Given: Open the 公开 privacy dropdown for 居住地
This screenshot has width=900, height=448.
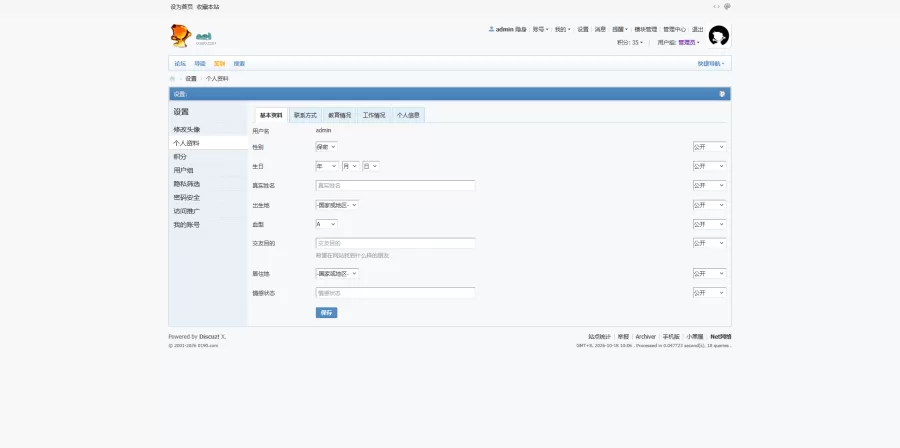Looking at the screenshot, I should (x=709, y=274).
